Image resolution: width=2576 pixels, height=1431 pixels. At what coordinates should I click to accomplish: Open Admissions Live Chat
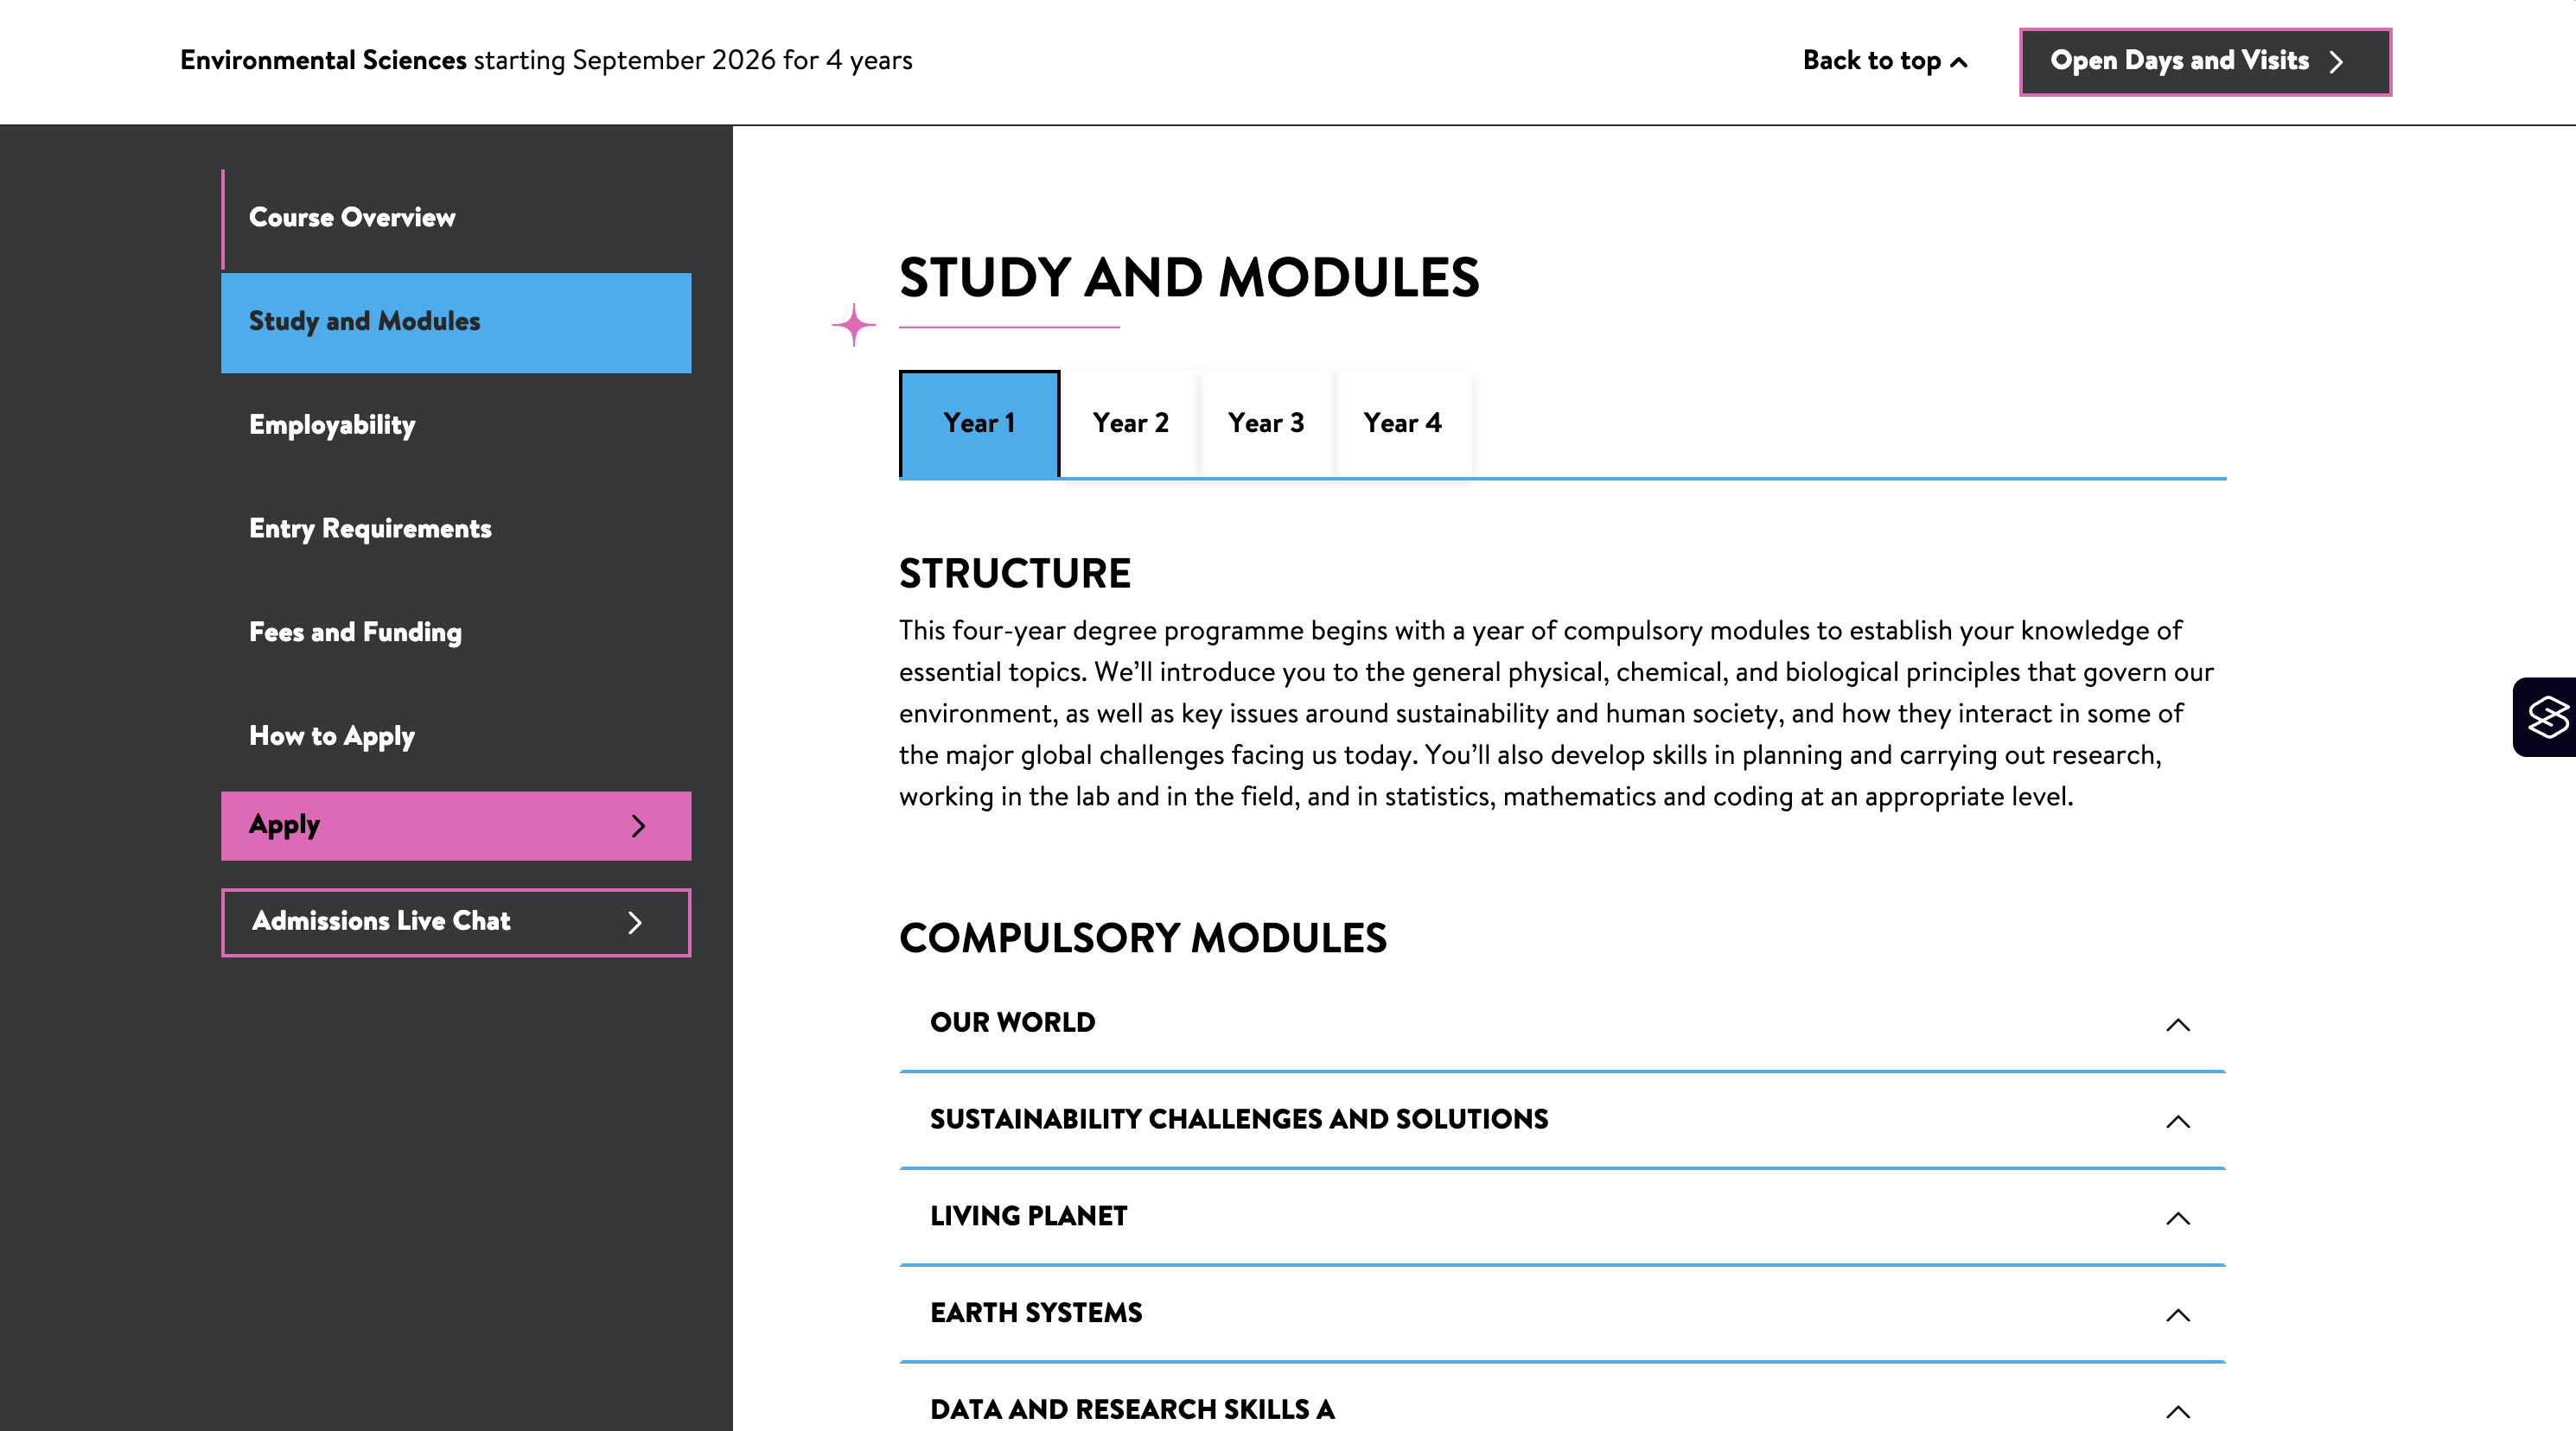pyautogui.click(x=430, y=922)
